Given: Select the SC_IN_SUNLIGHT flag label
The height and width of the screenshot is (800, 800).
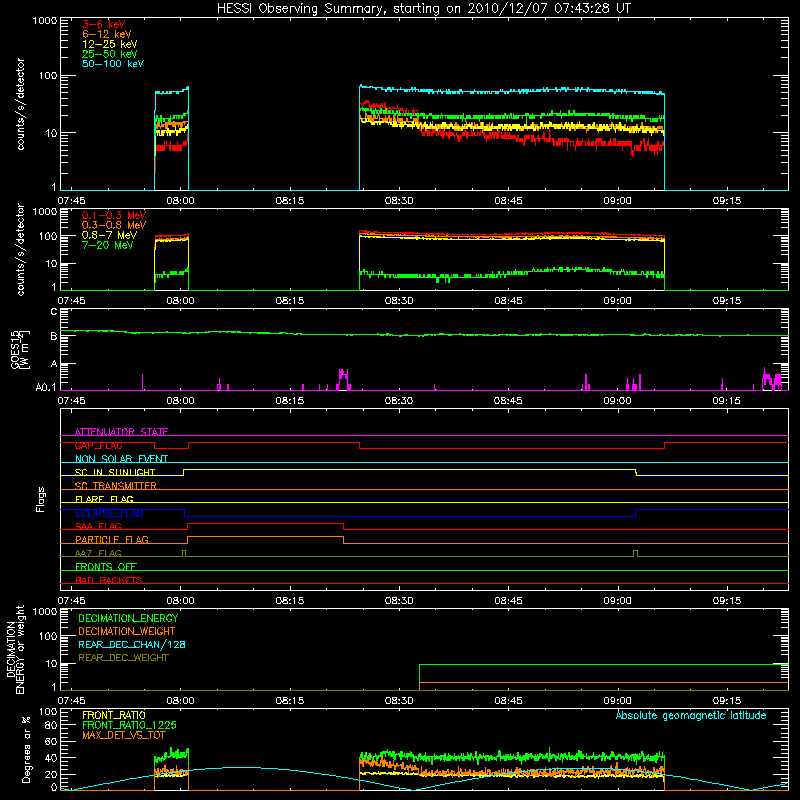Looking at the screenshot, I should click(x=115, y=472).
